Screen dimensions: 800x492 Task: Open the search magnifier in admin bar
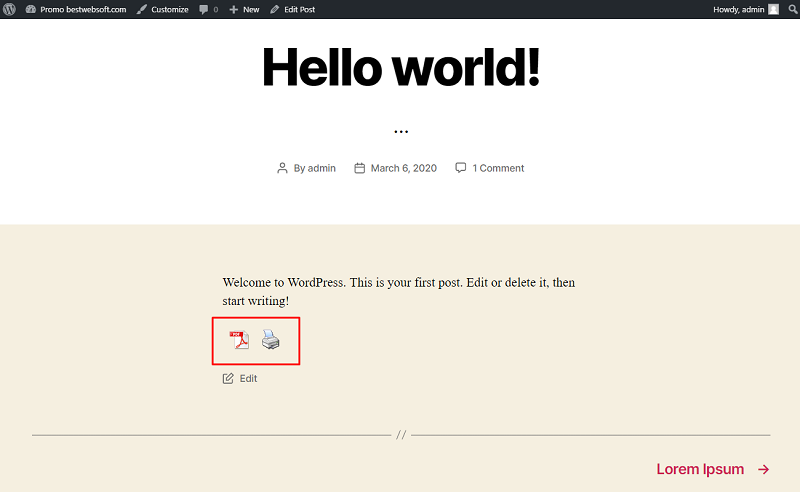pyautogui.click(x=793, y=9)
